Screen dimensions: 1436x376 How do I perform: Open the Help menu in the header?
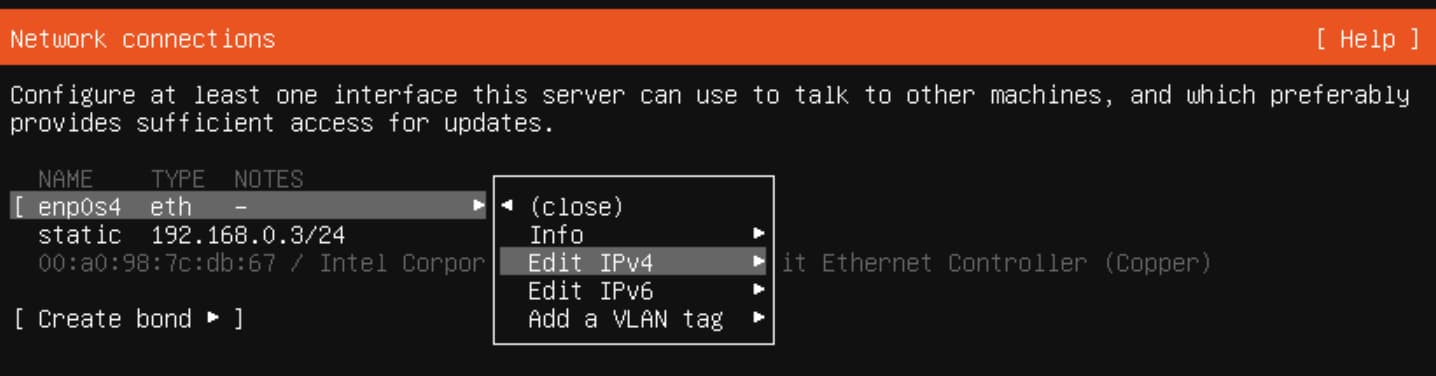[x=1367, y=40]
